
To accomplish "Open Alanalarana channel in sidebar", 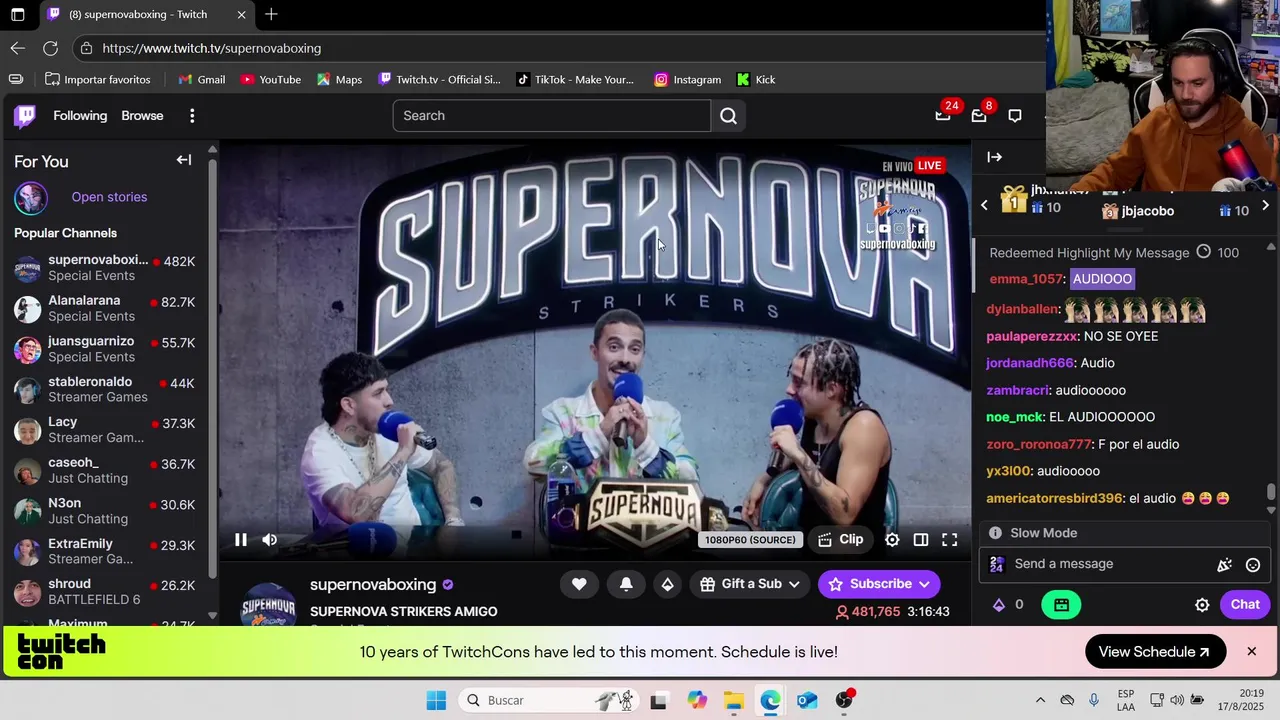I will click(105, 308).
